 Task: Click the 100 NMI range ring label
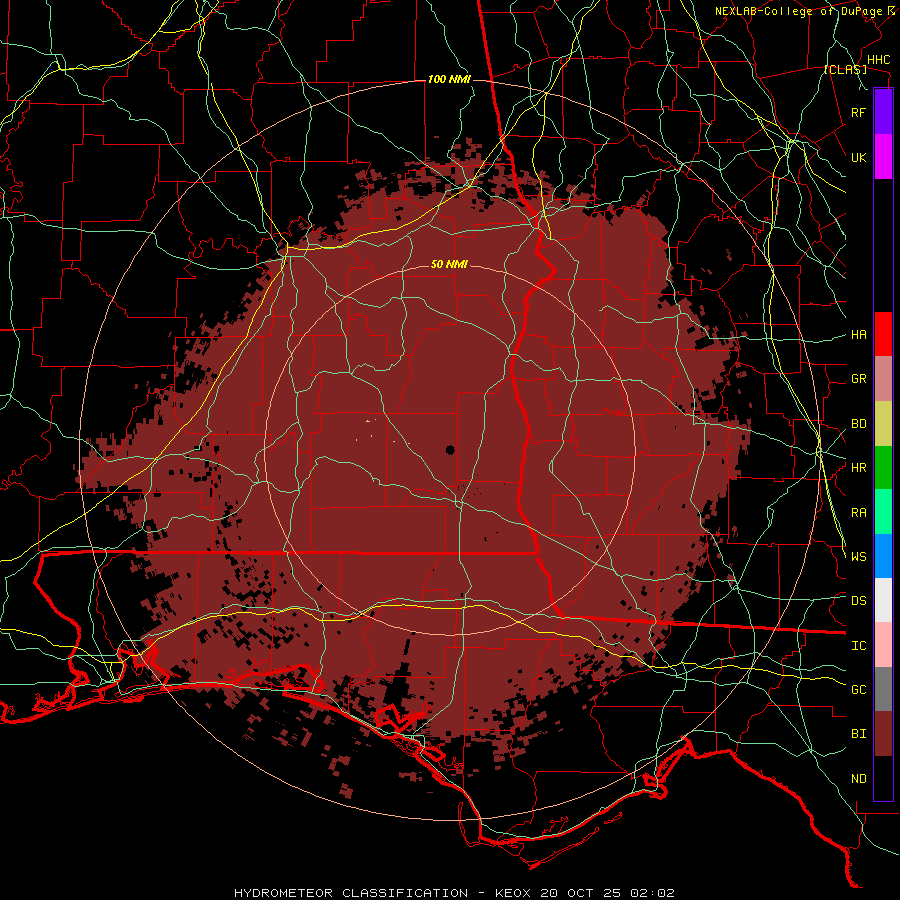coord(449,79)
